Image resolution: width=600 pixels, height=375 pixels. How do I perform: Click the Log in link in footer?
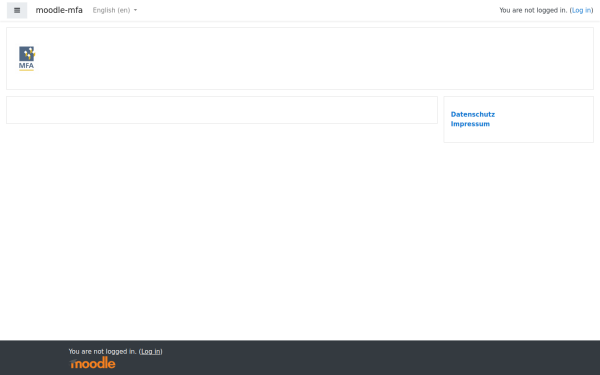[150, 351]
